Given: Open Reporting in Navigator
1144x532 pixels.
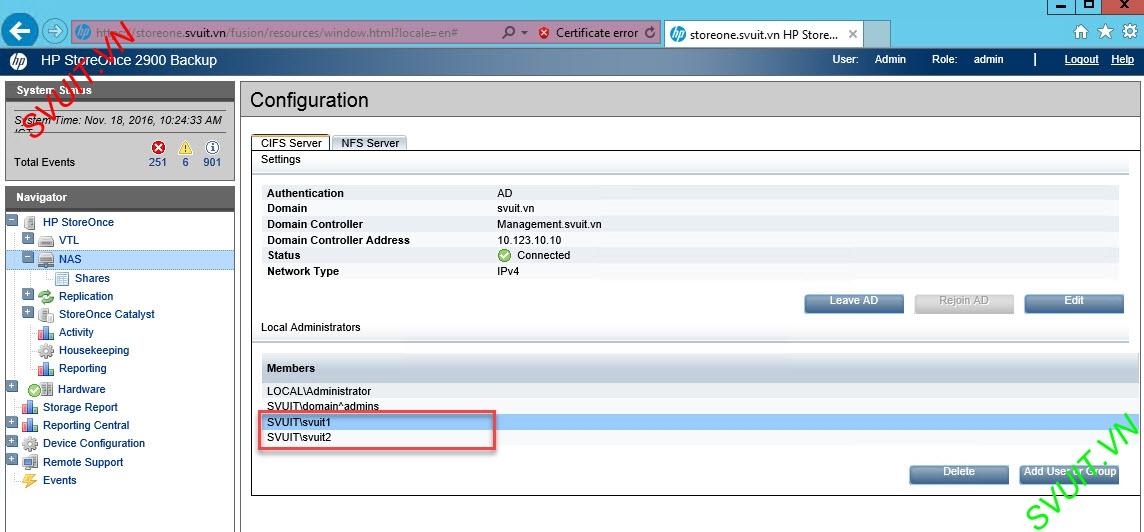Looking at the screenshot, I should [x=82, y=369].
